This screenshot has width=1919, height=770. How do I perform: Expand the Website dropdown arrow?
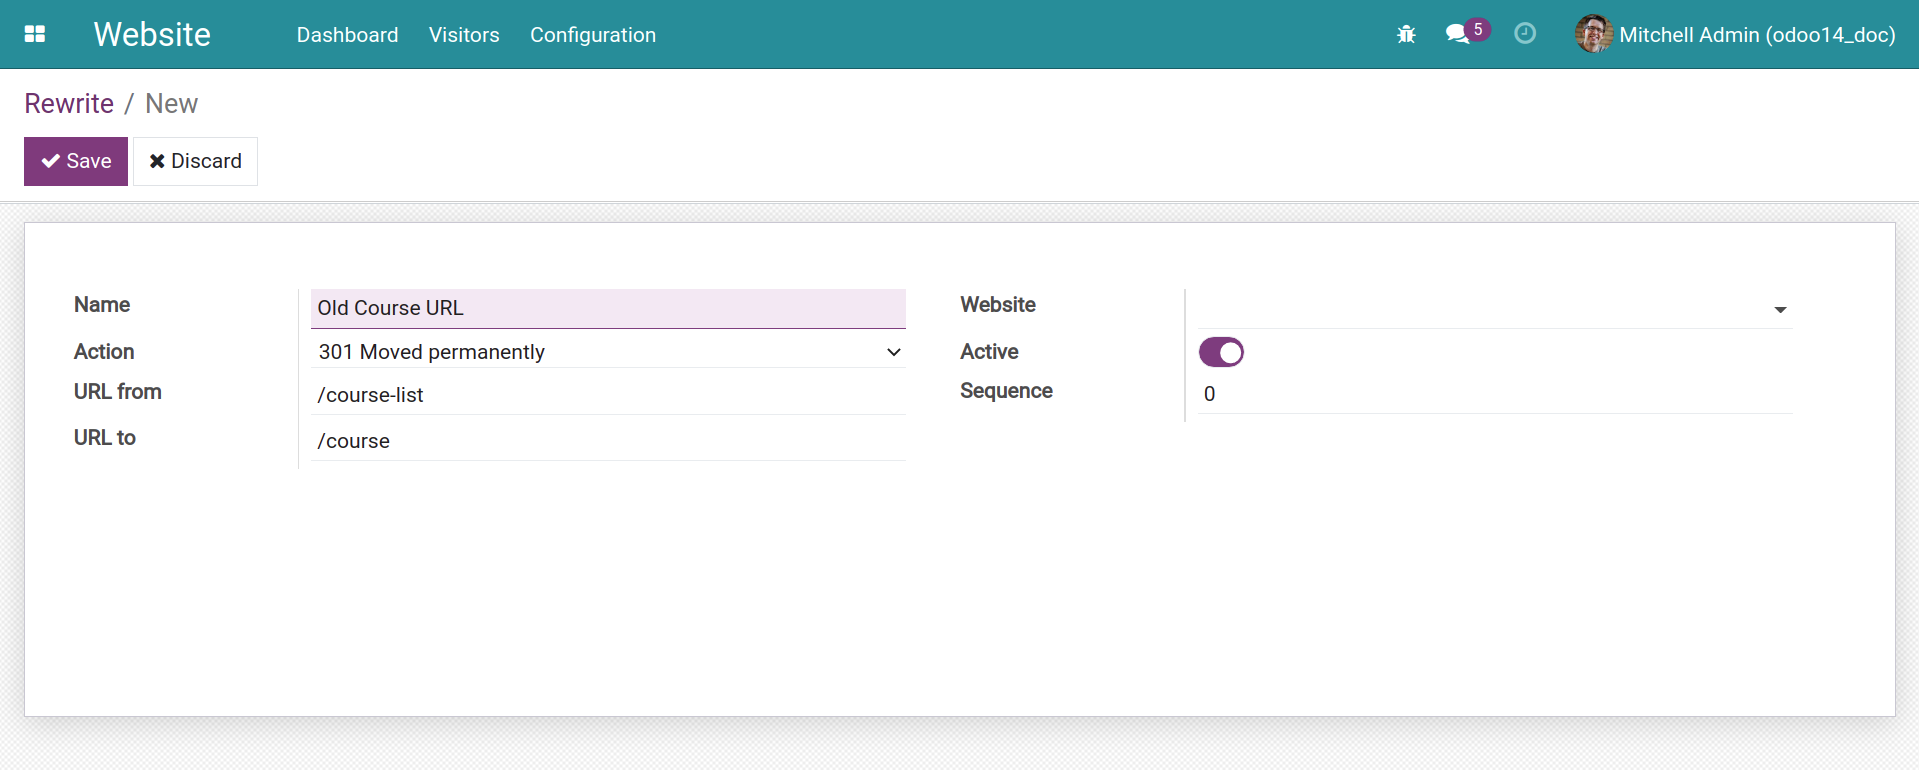[1780, 310]
